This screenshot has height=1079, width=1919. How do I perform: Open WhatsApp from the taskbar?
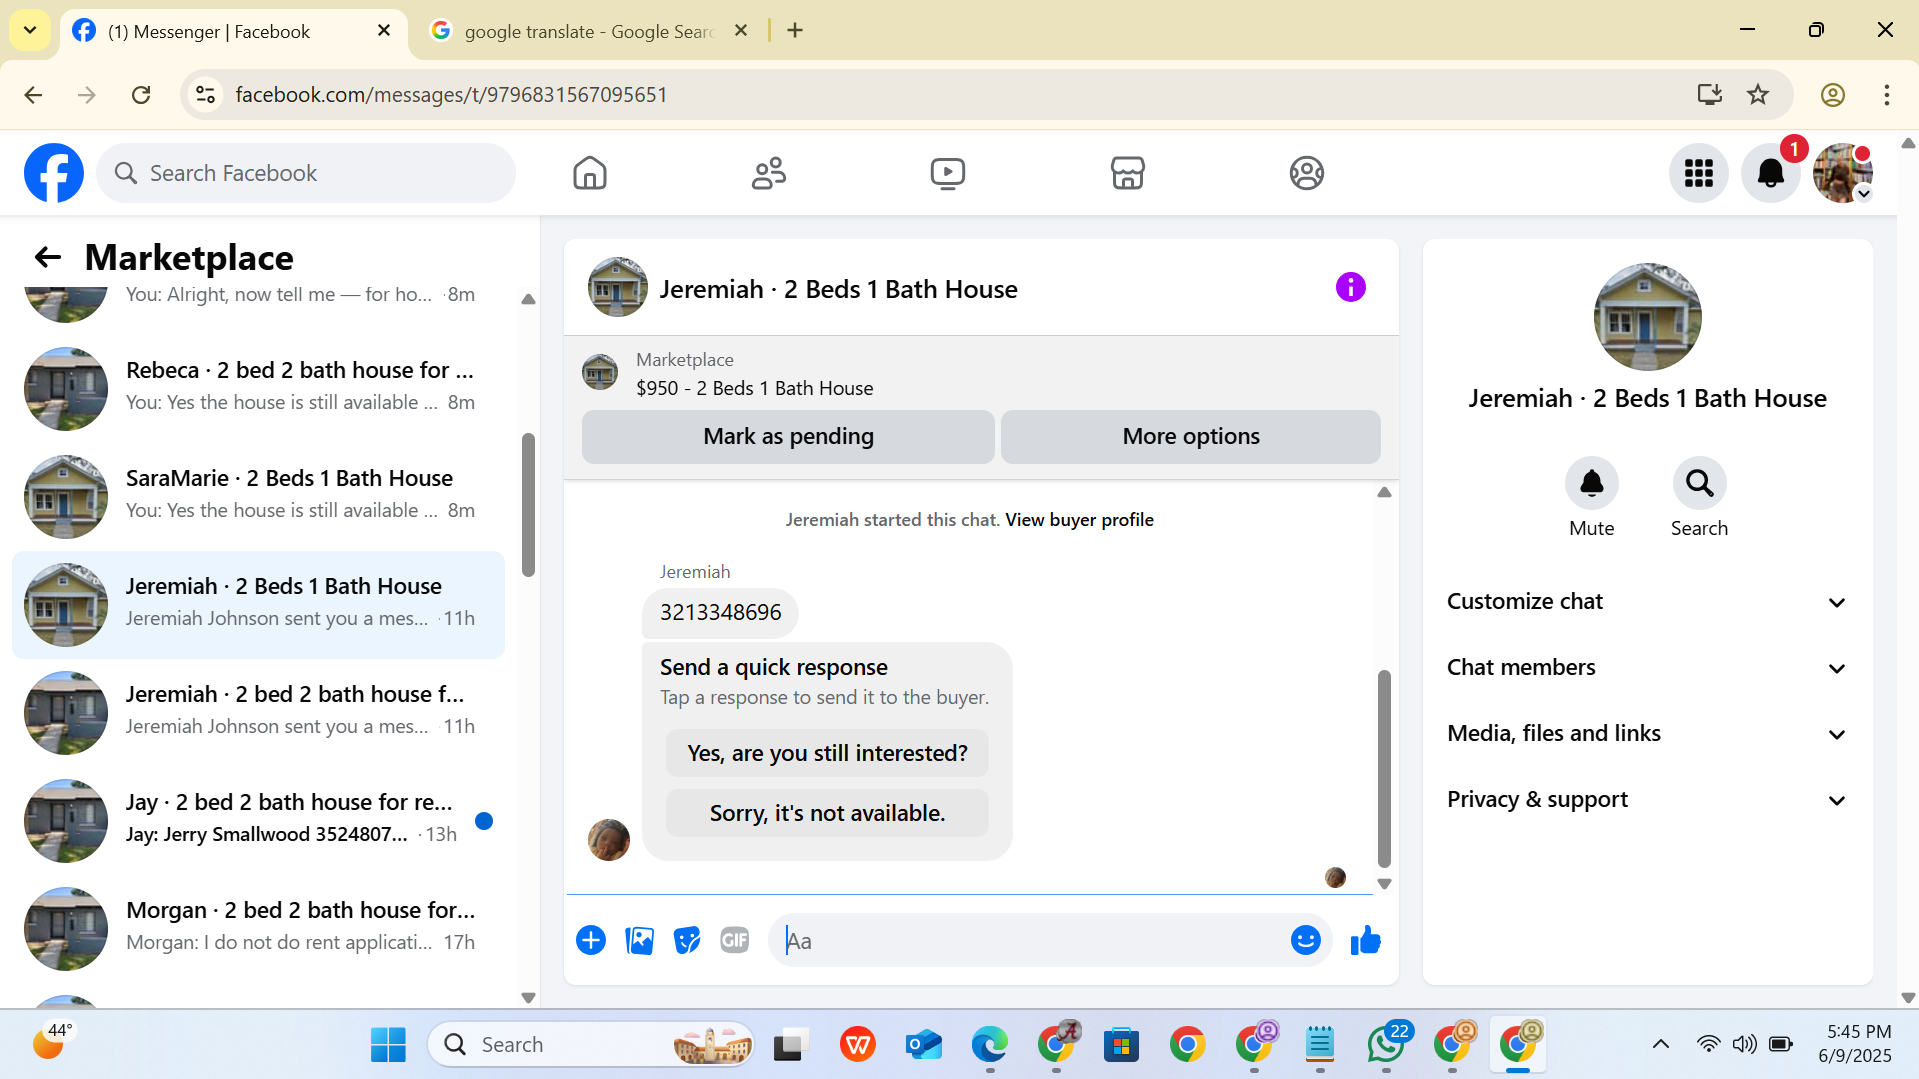(x=1386, y=1045)
